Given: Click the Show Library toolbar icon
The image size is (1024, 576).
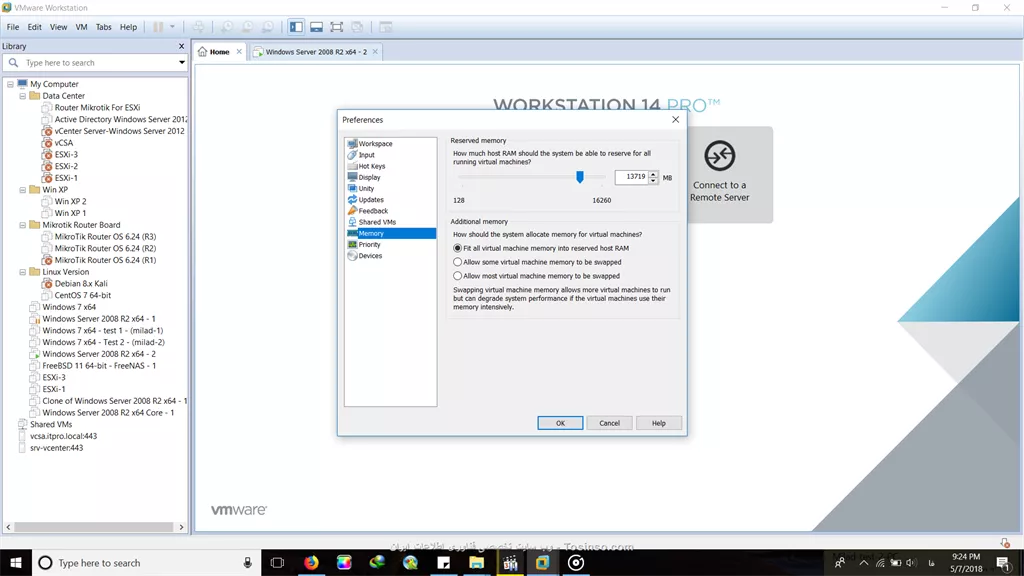Looking at the screenshot, I should 296,27.
